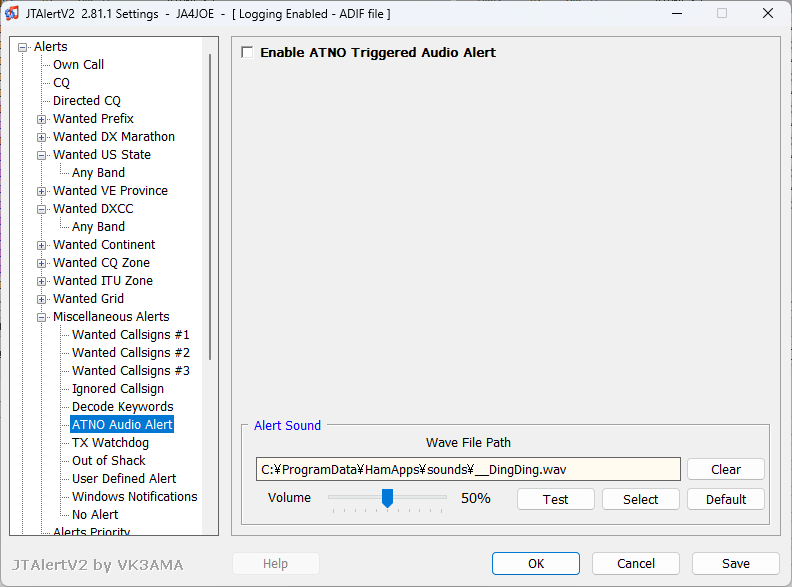Collapse the Wanted US State node
This screenshot has width=792, height=587.
click(x=41, y=156)
